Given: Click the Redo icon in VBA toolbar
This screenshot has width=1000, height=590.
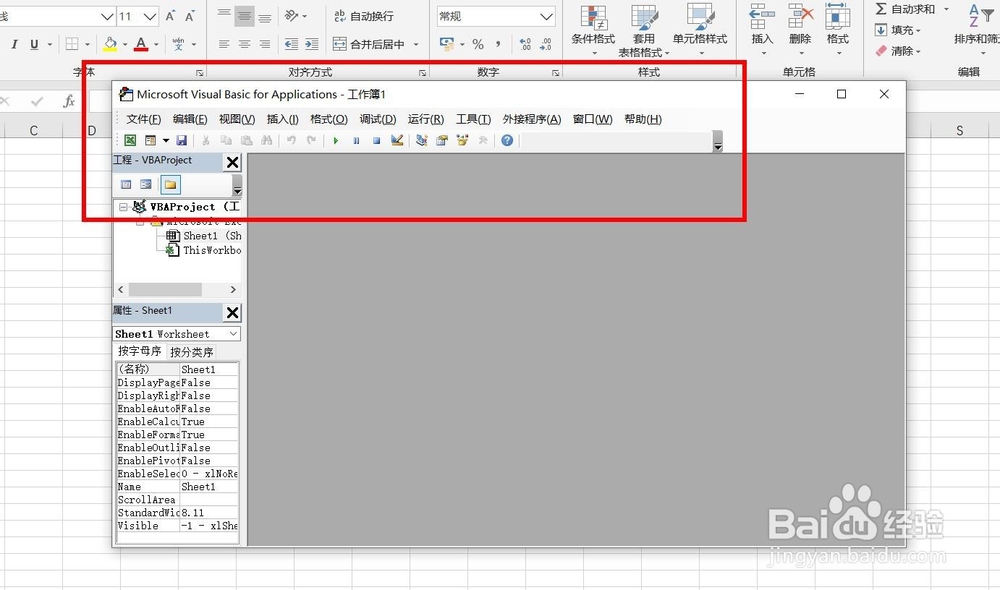Looking at the screenshot, I should (x=311, y=140).
